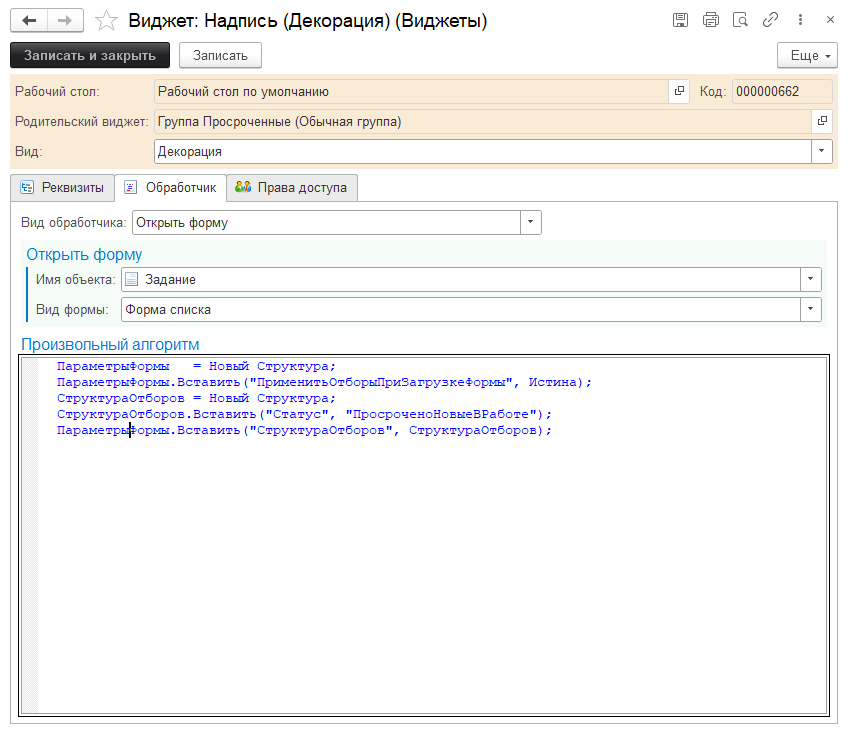Viewport: 854px width, 734px height.
Task: Open the Родительский виджет field value
Action: point(822,122)
